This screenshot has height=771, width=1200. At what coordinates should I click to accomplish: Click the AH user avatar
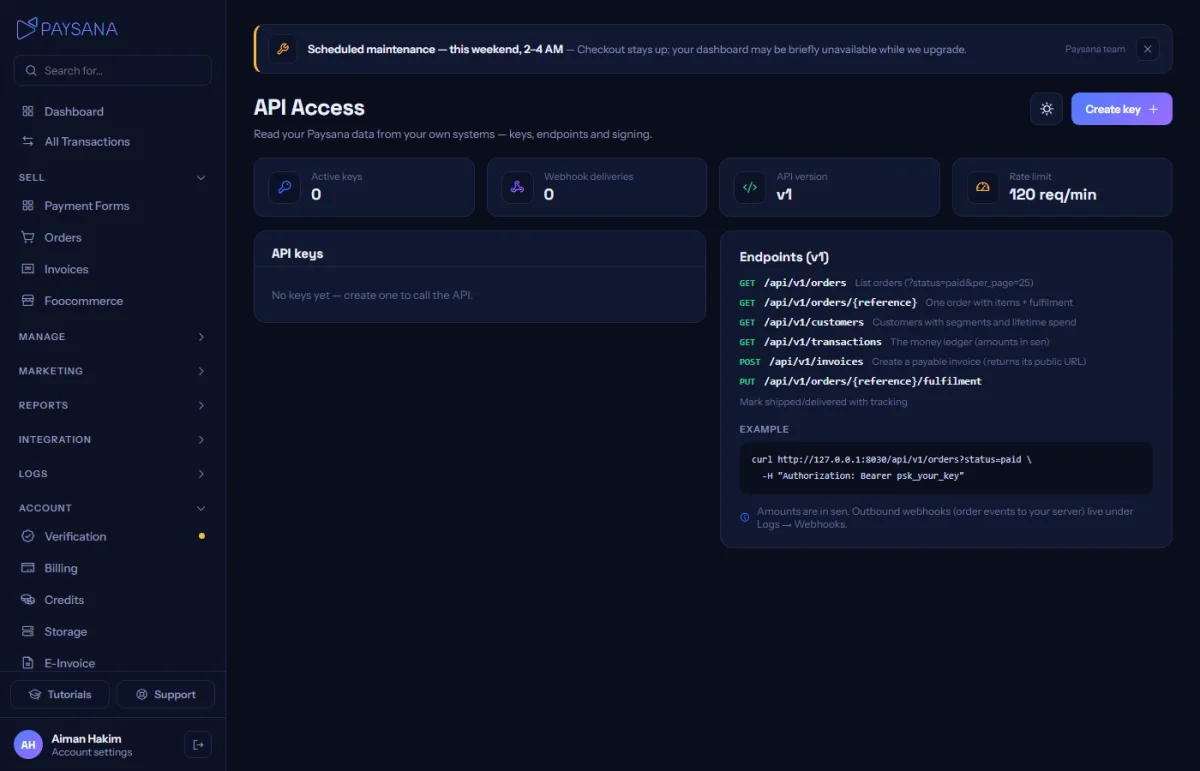point(28,745)
